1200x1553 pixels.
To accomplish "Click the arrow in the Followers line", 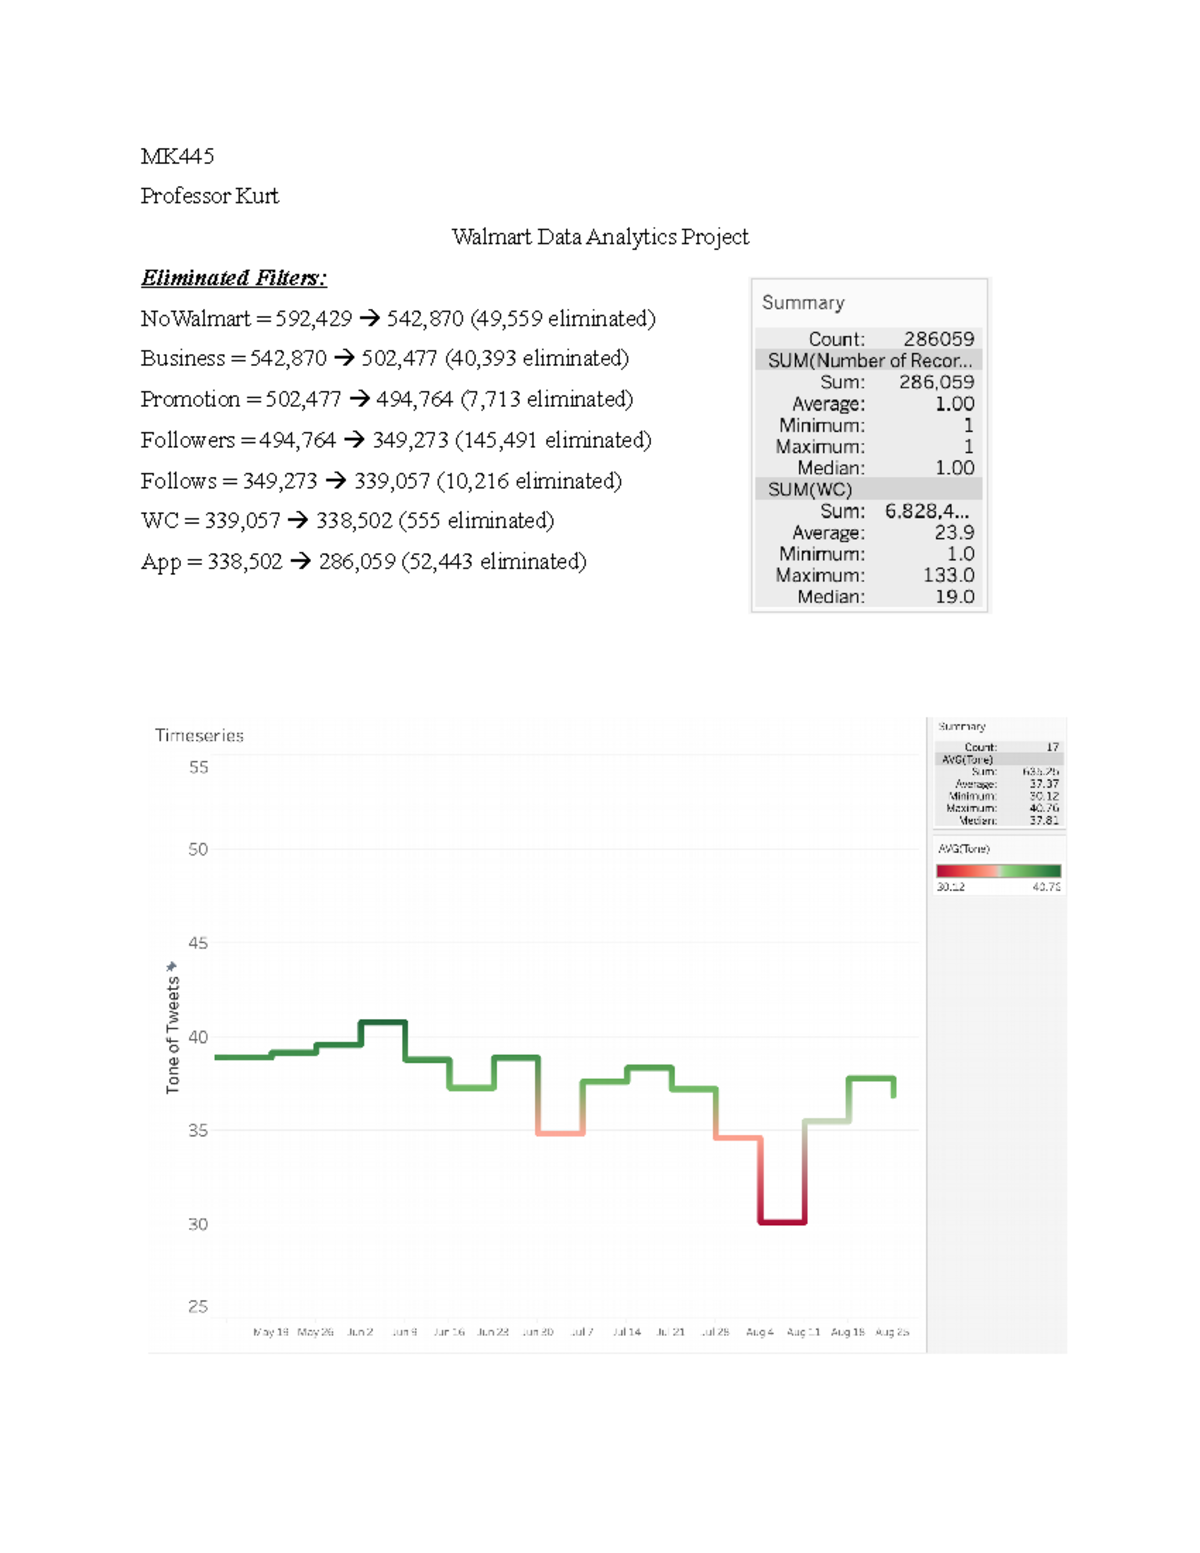I will pos(353,440).
